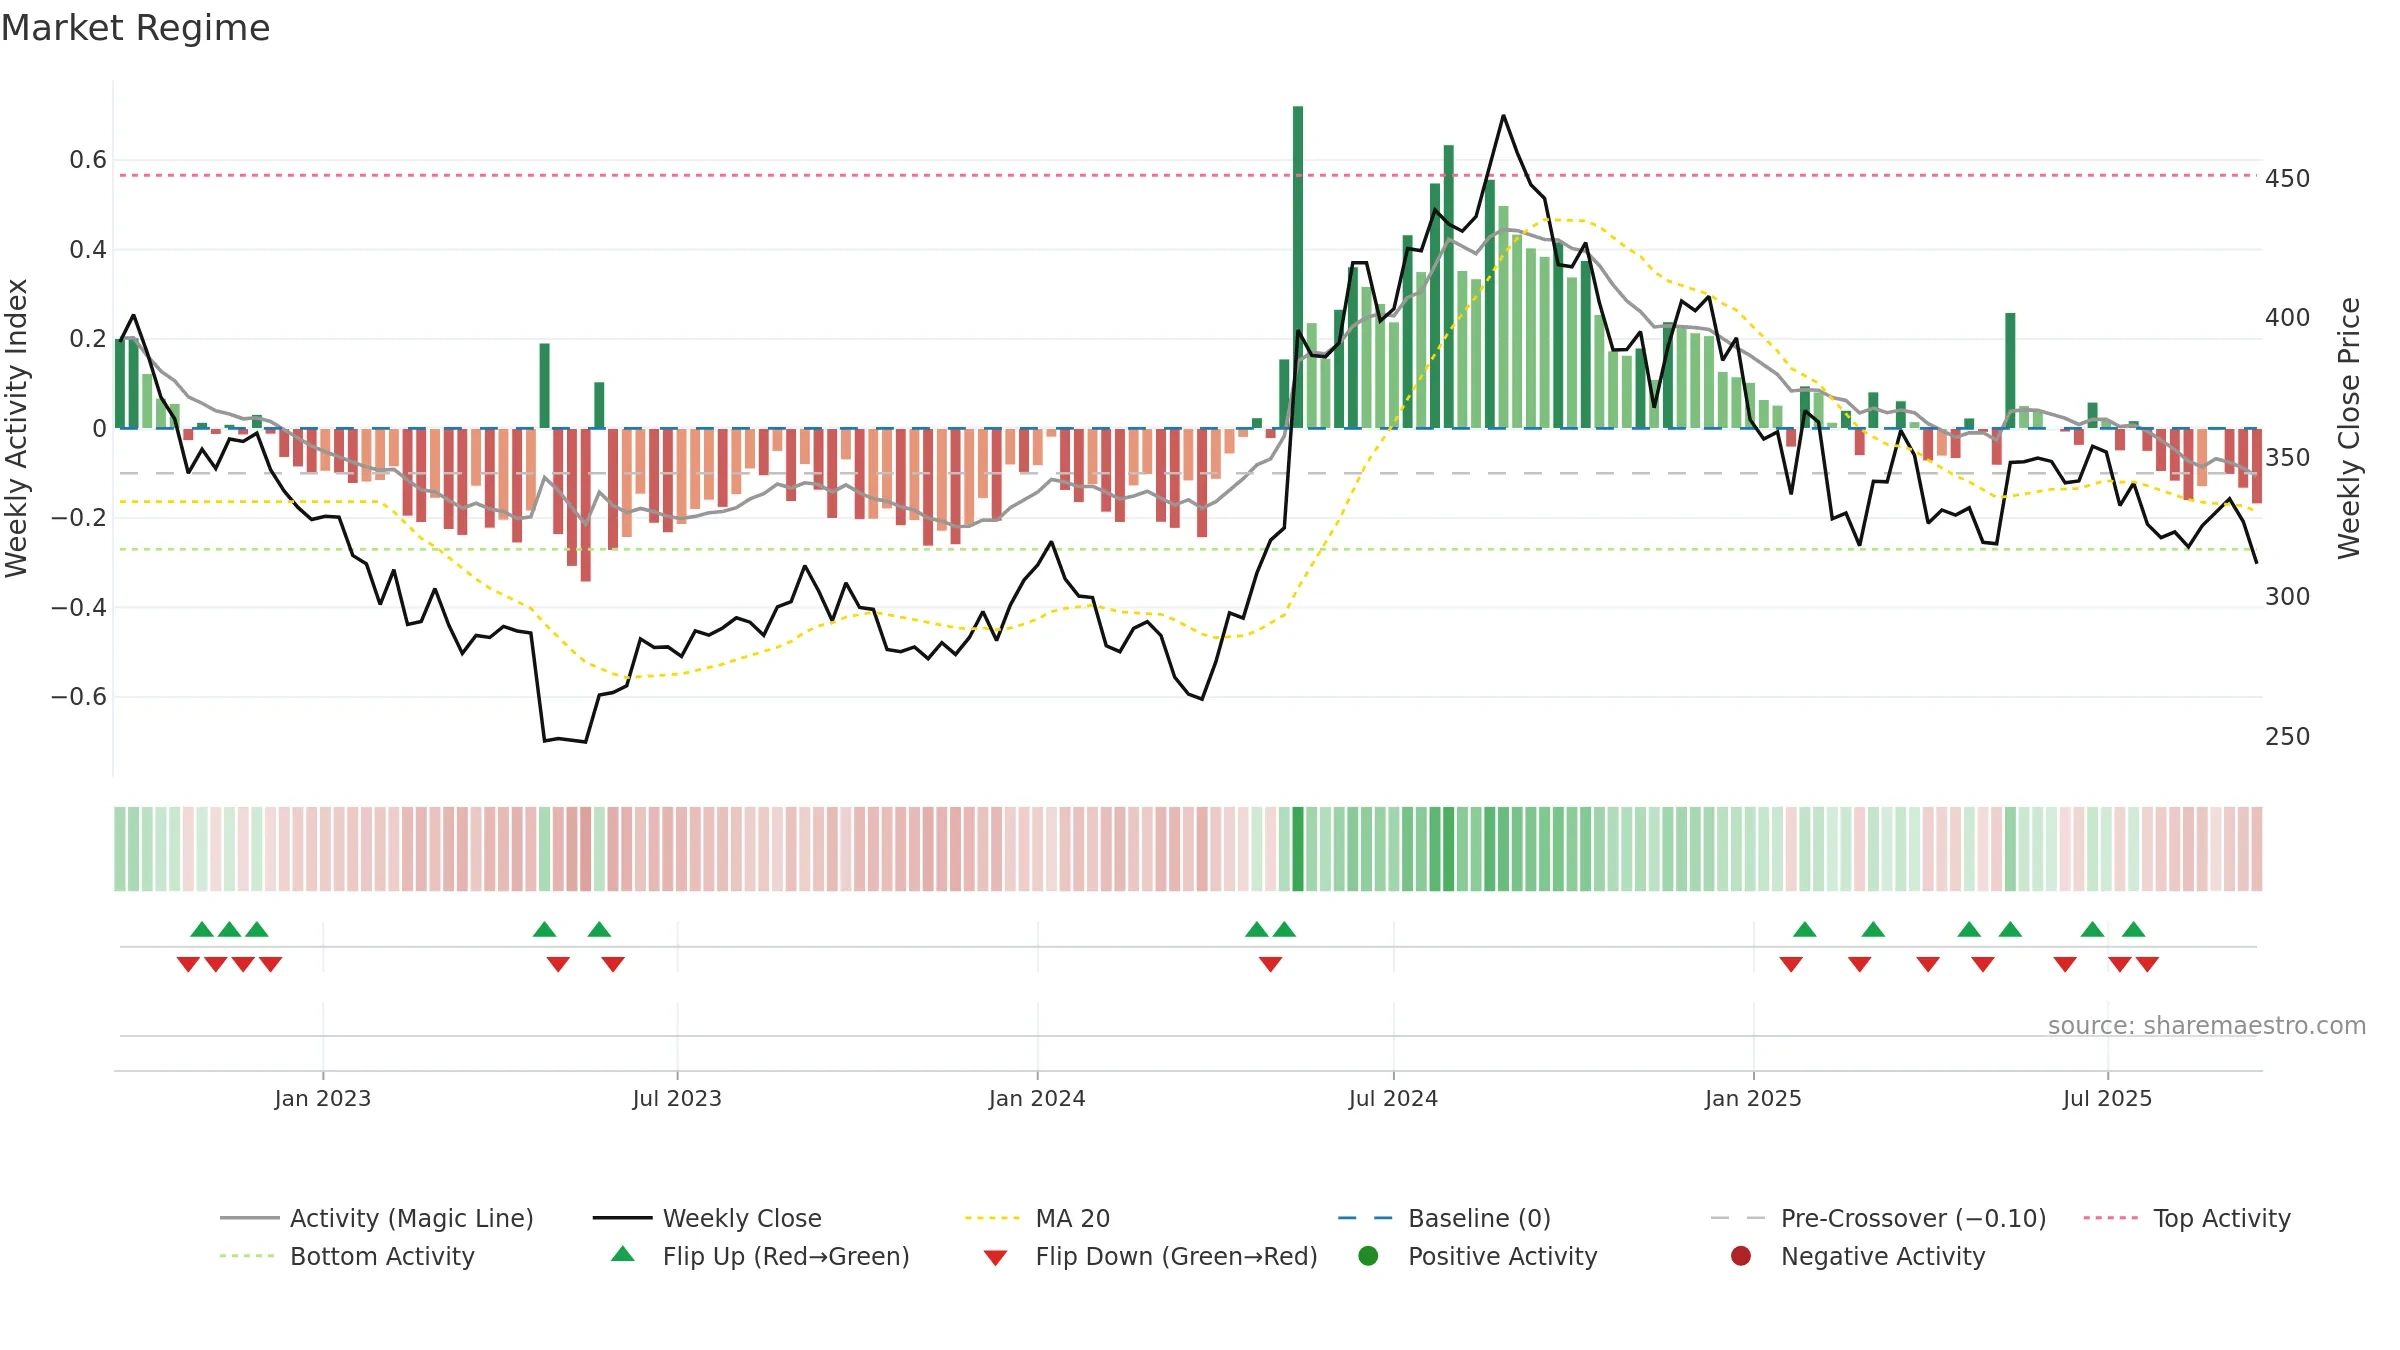Screen dimensions: 2400x1350
Task: Click the Jul 2025 axis label
Action: (2107, 1098)
